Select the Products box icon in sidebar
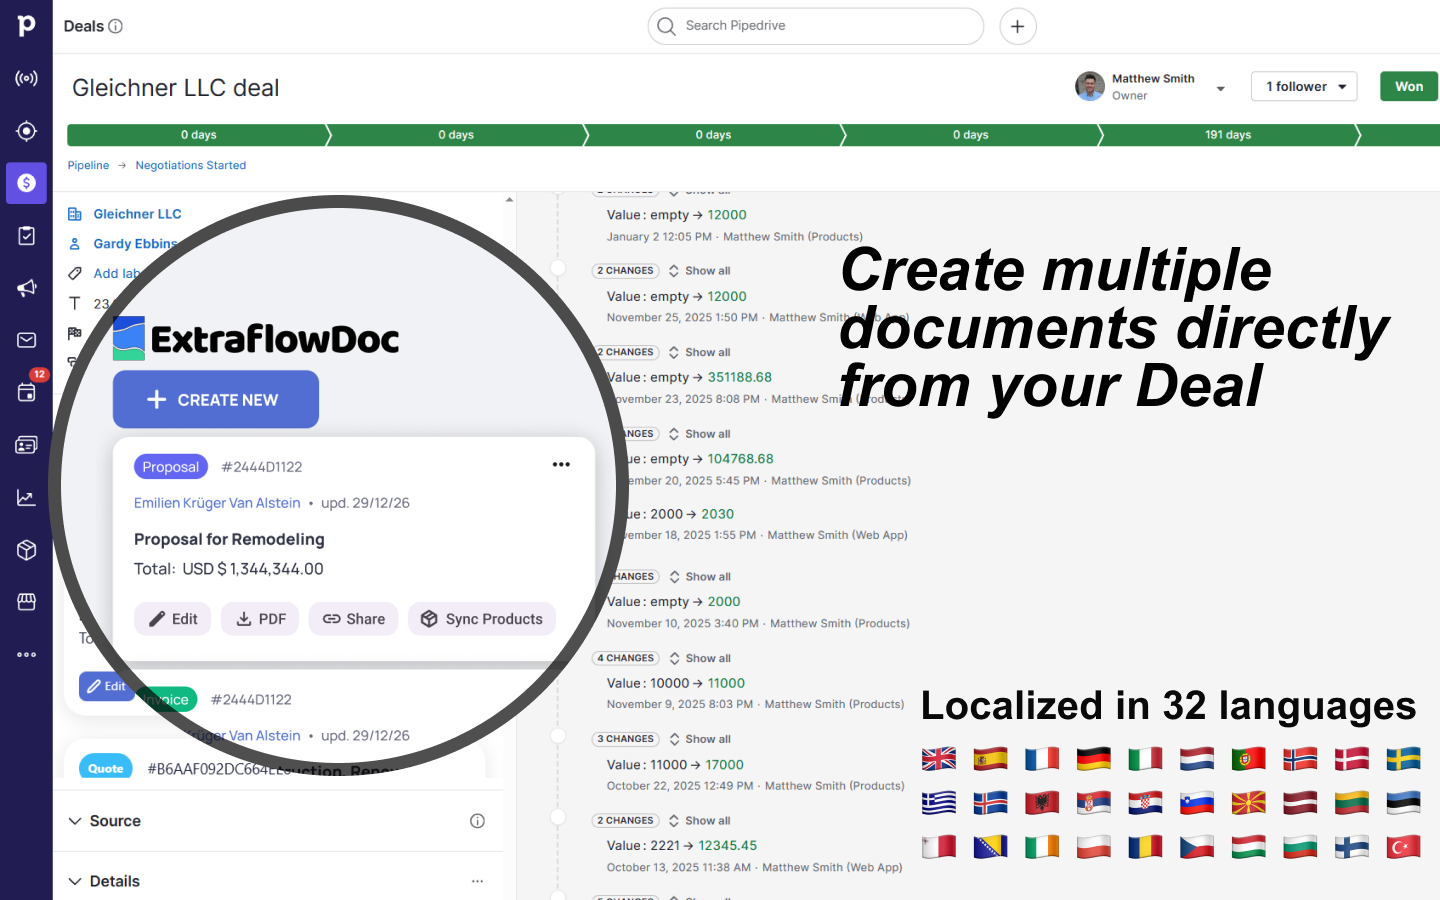Image resolution: width=1440 pixels, height=900 pixels. point(26,549)
